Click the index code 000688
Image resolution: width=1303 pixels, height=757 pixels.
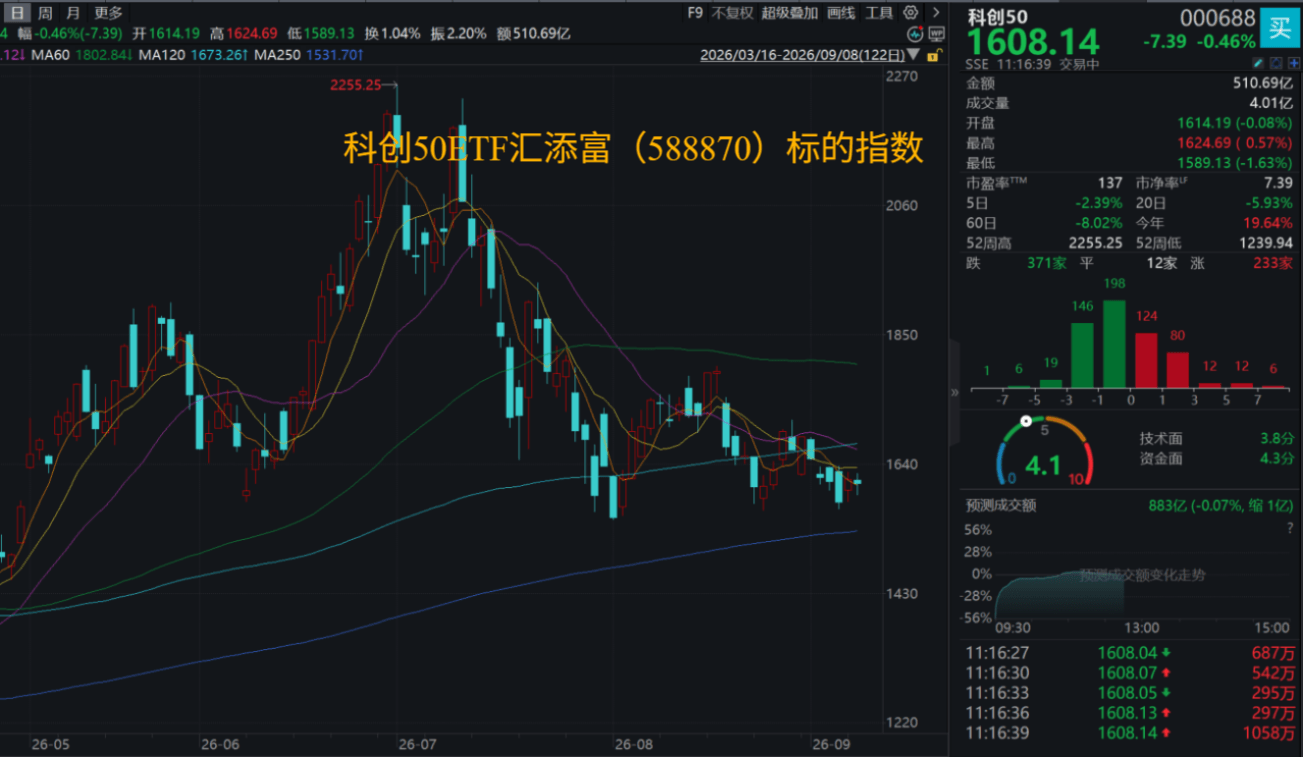[1218, 17]
